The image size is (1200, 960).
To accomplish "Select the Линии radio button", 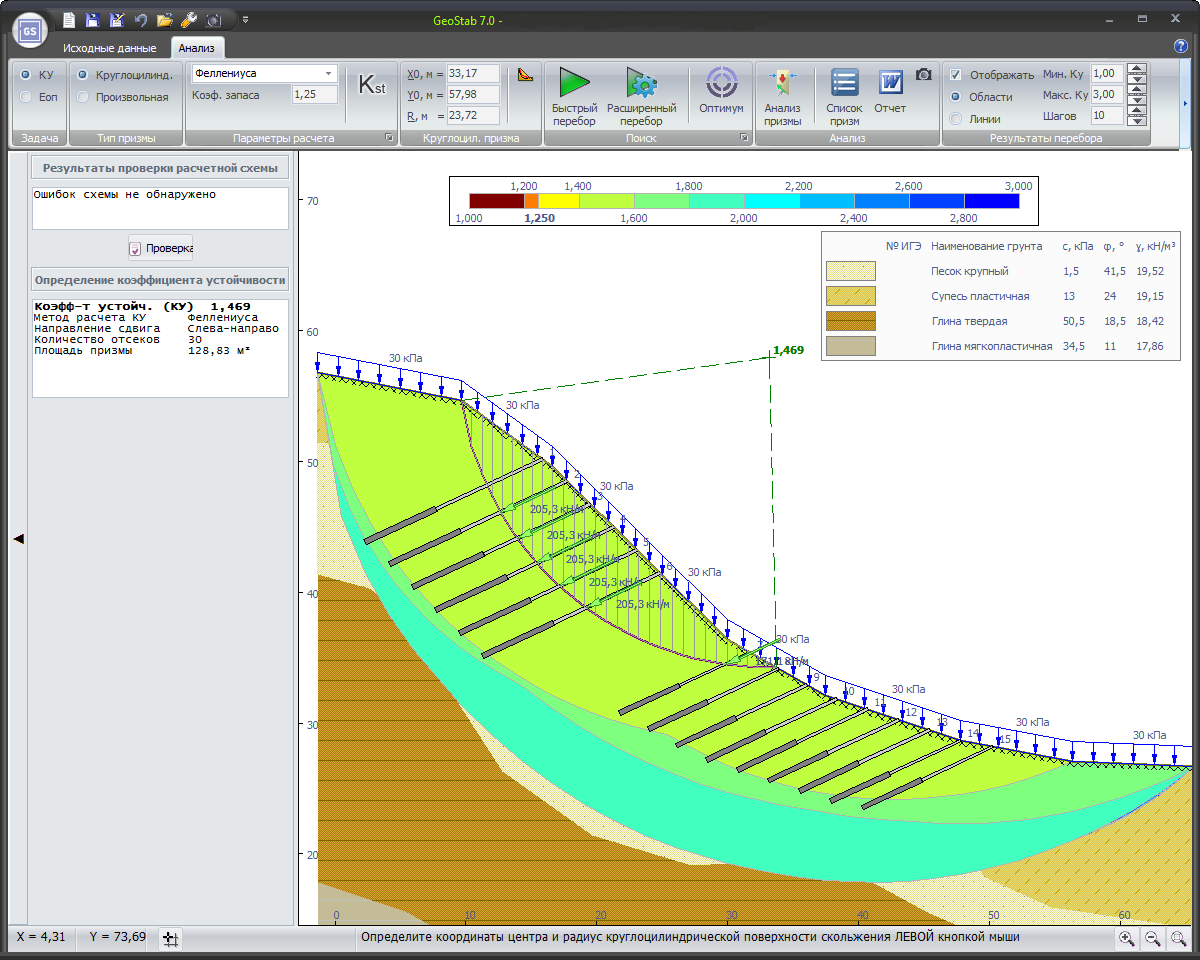I will click(956, 119).
